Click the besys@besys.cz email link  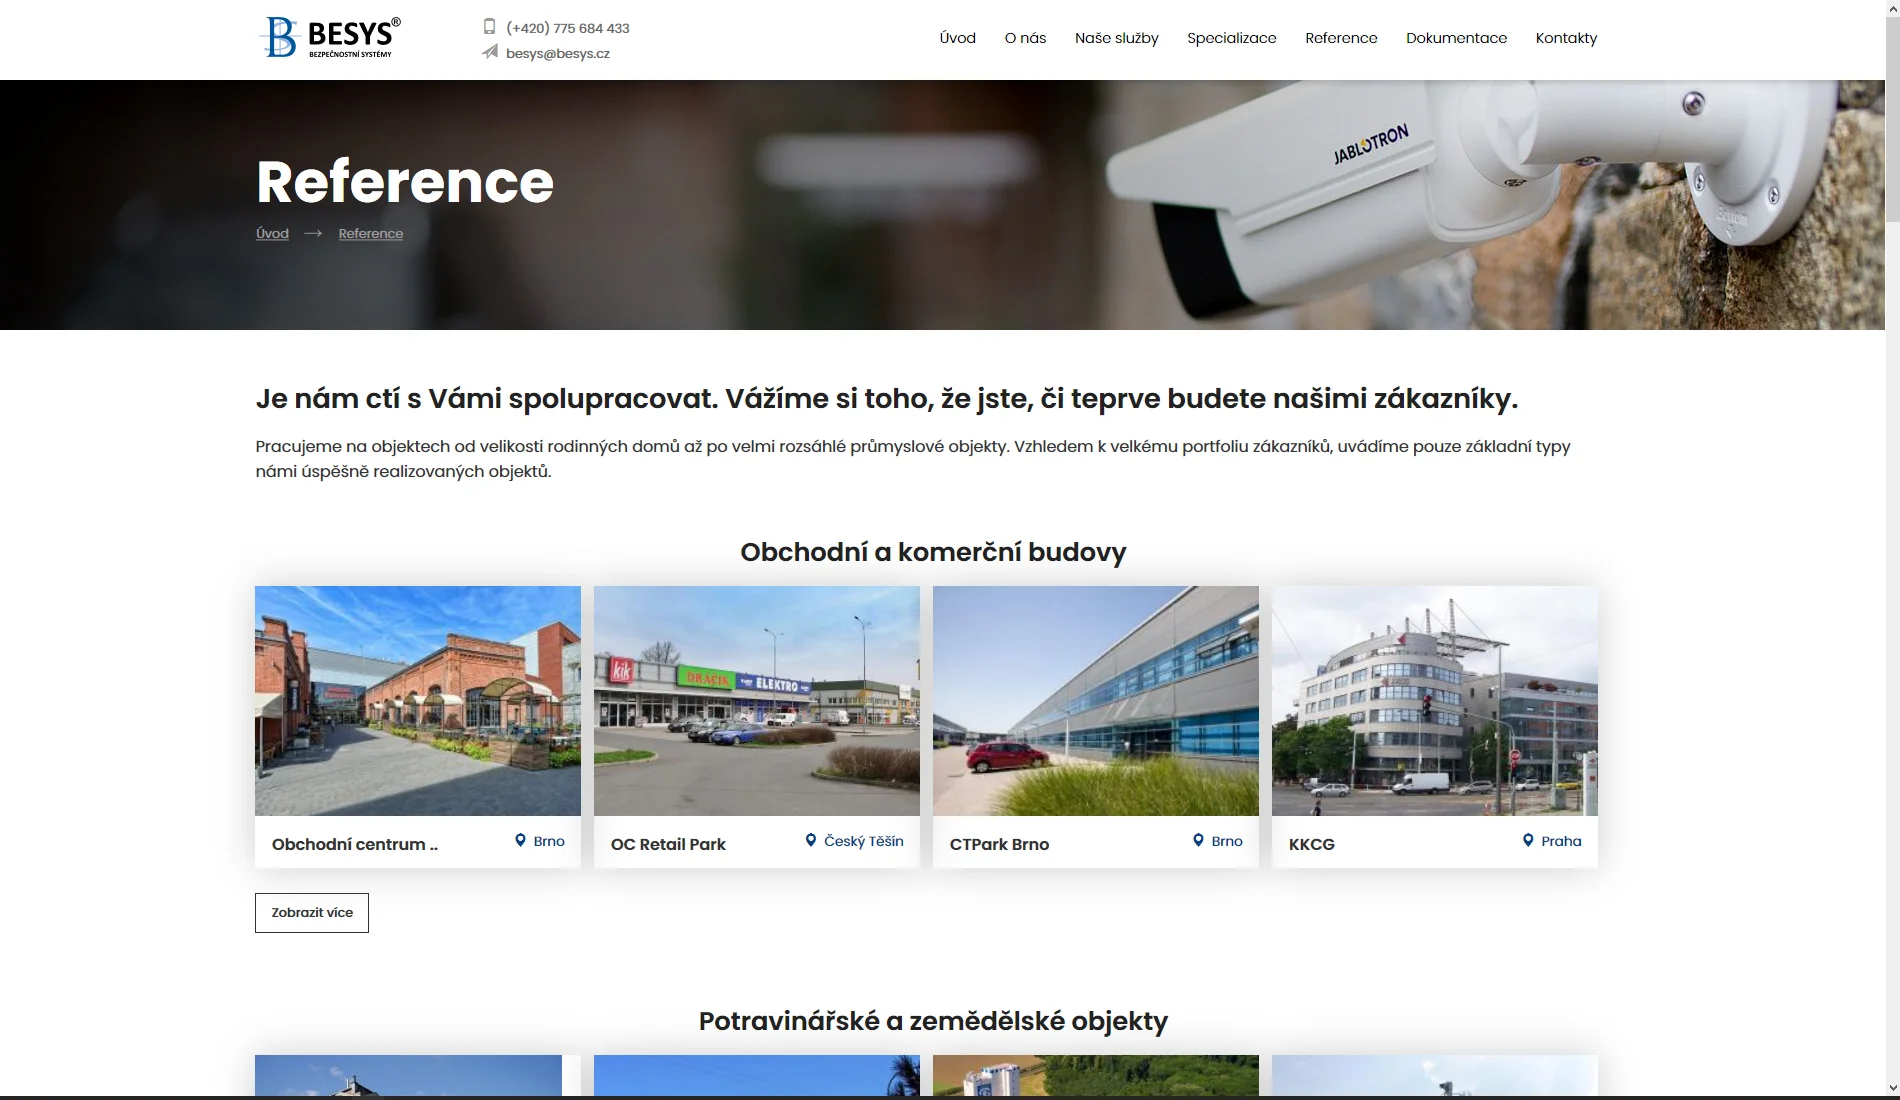[x=558, y=53]
